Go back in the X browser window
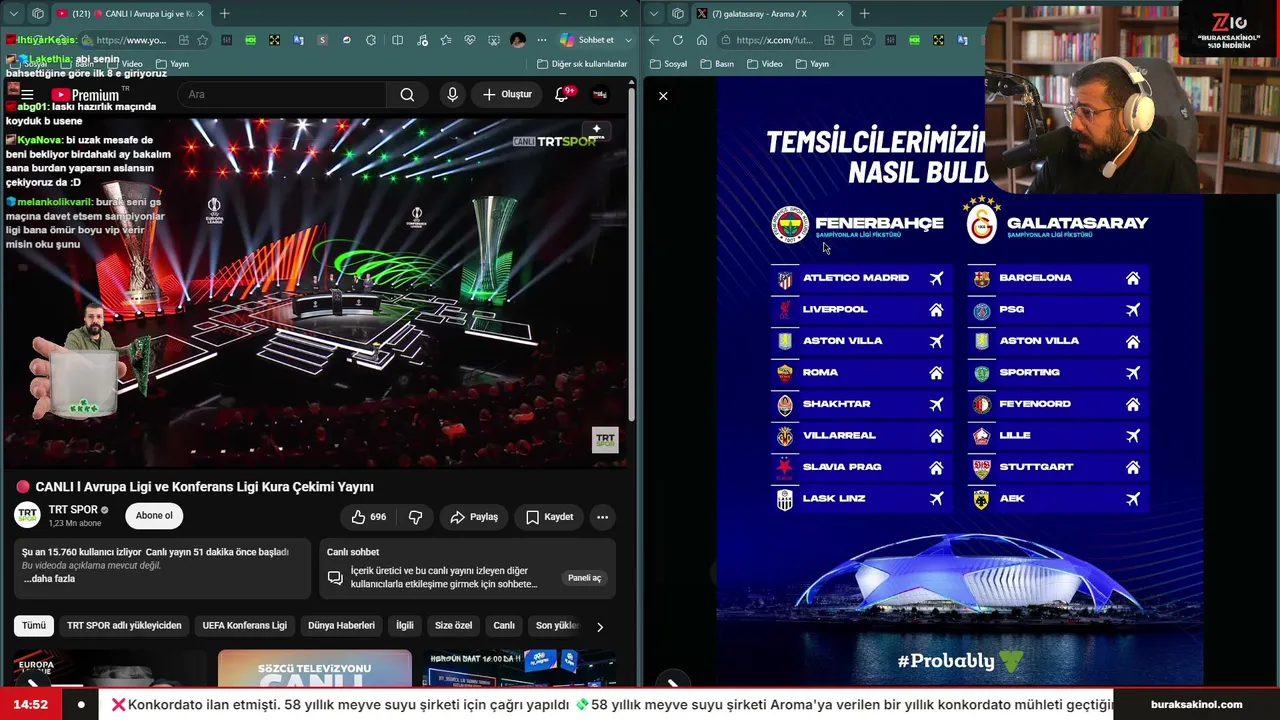 pos(654,40)
